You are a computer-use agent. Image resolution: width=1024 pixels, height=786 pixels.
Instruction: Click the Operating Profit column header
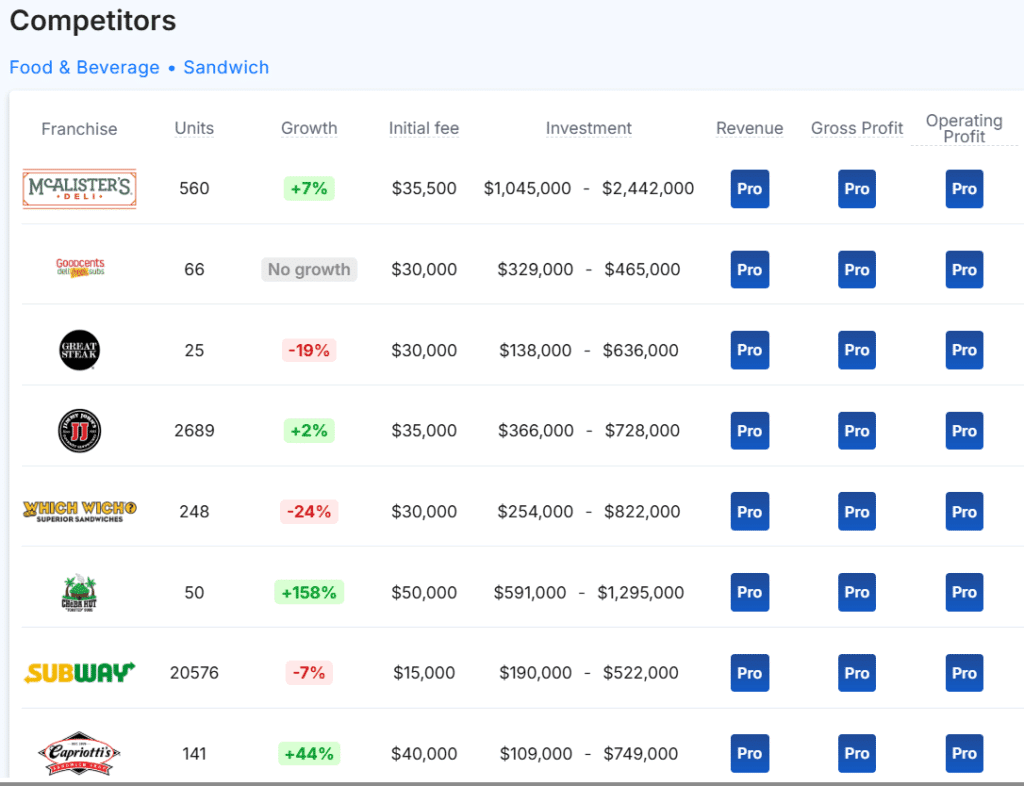tap(964, 129)
